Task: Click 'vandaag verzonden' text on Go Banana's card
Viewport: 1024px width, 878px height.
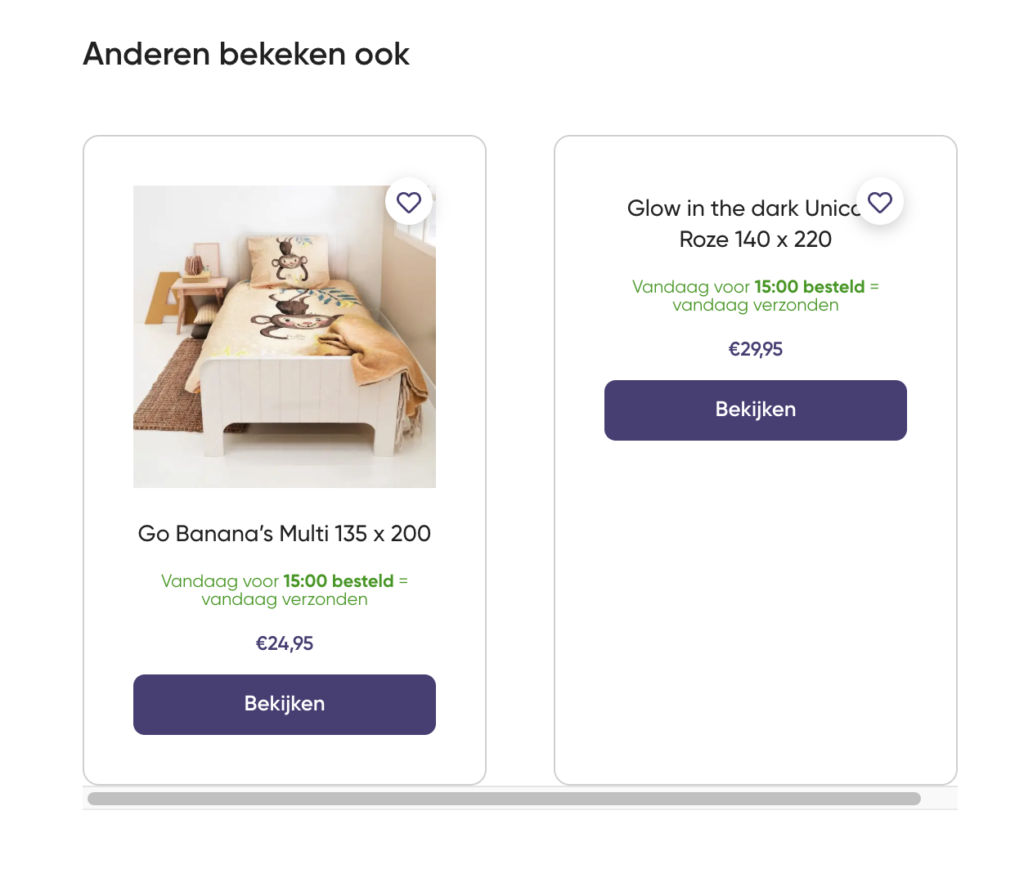Action: [x=284, y=600]
